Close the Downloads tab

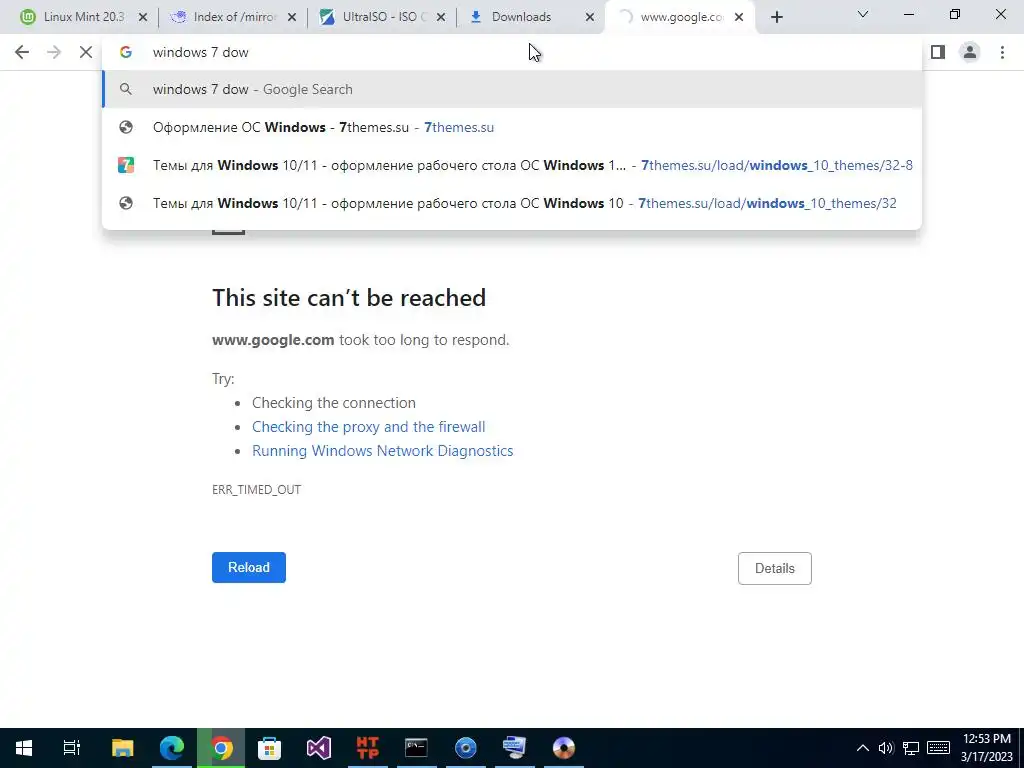point(590,18)
